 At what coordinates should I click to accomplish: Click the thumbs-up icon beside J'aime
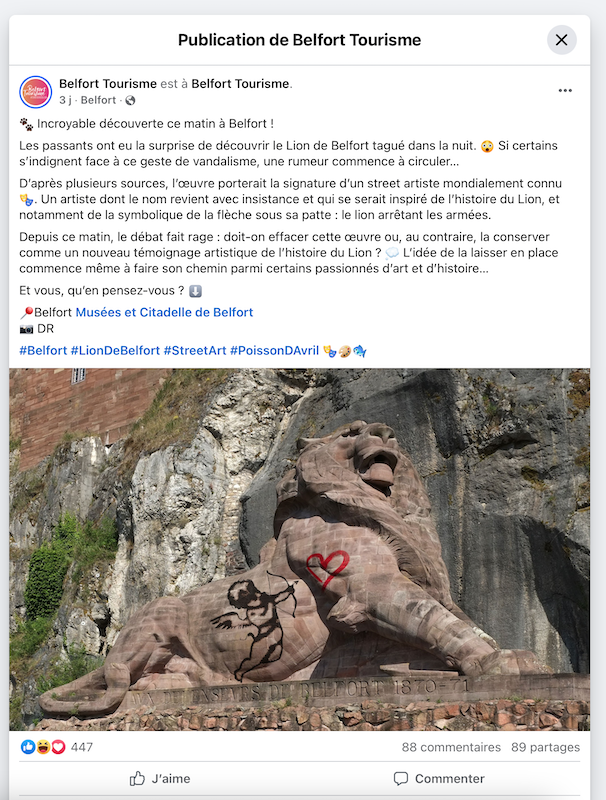coord(137,779)
